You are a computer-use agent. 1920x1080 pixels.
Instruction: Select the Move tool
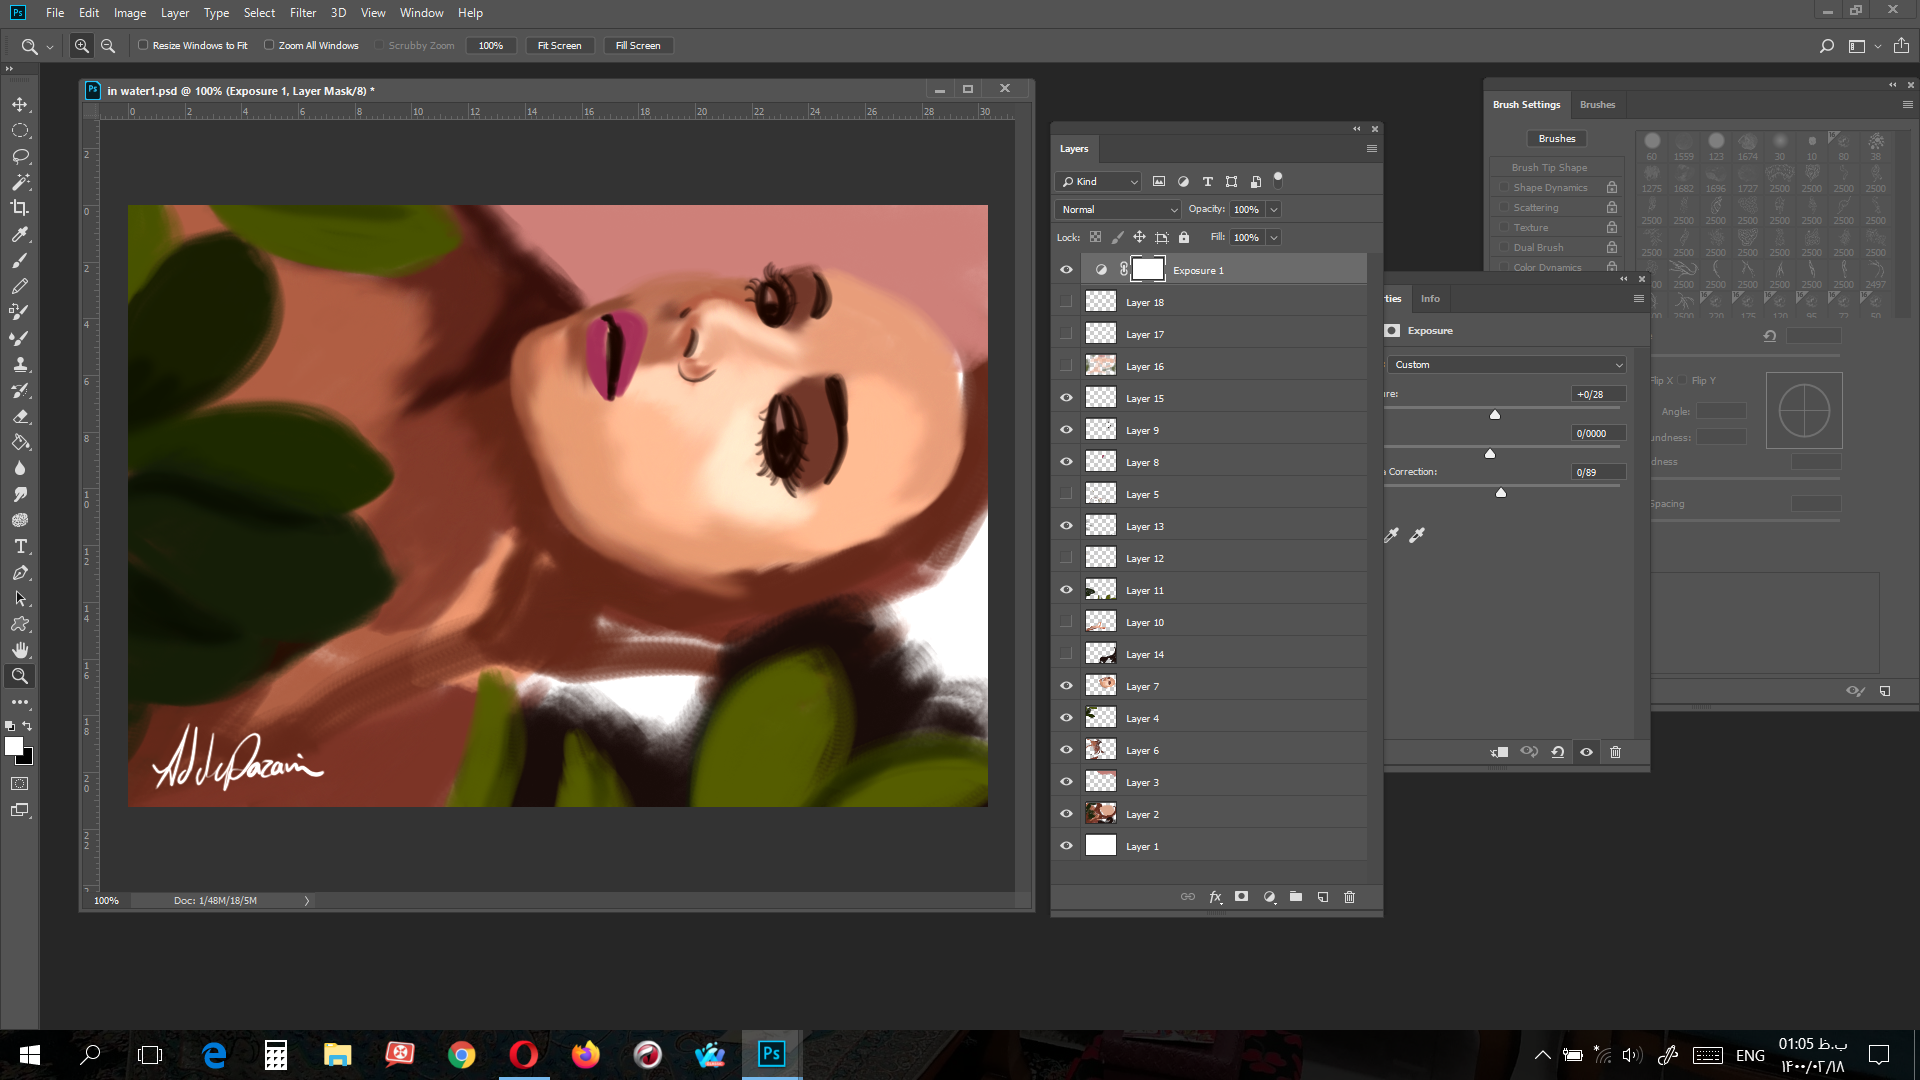point(20,104)
